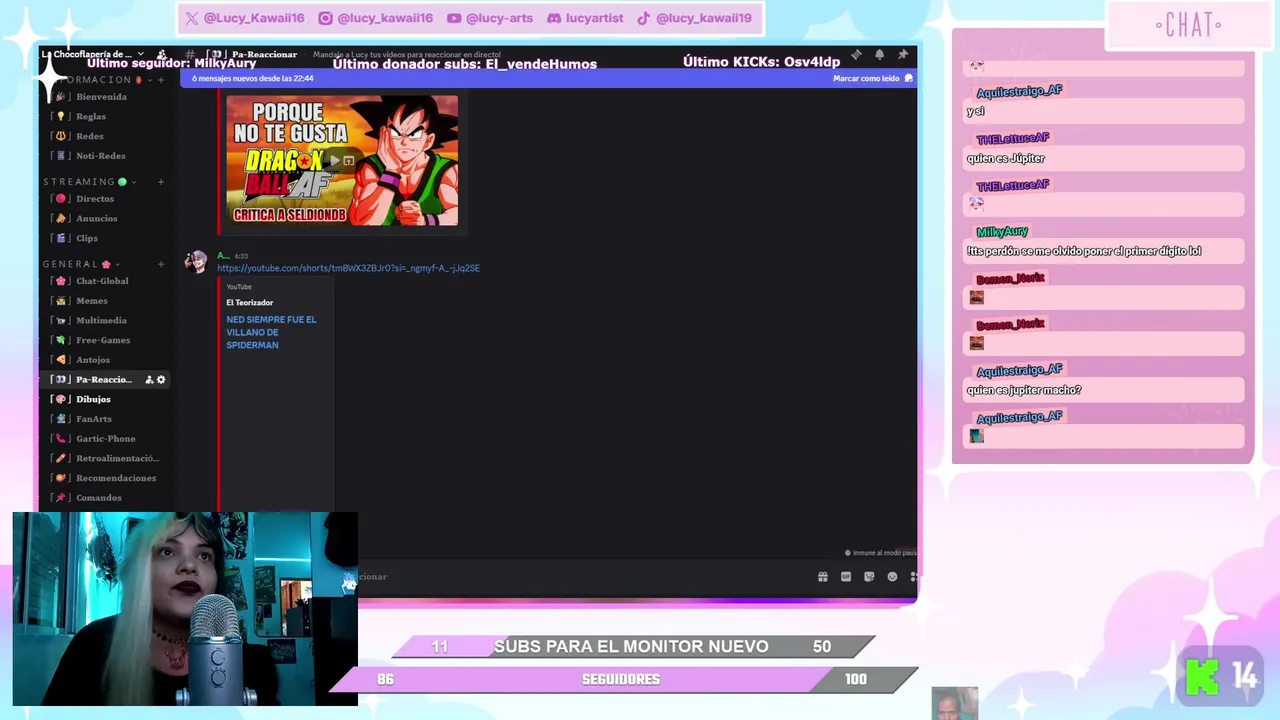Open the youtube.com/shorts link
Screen dimensions: 1280x720
click(x=348, y=268)
